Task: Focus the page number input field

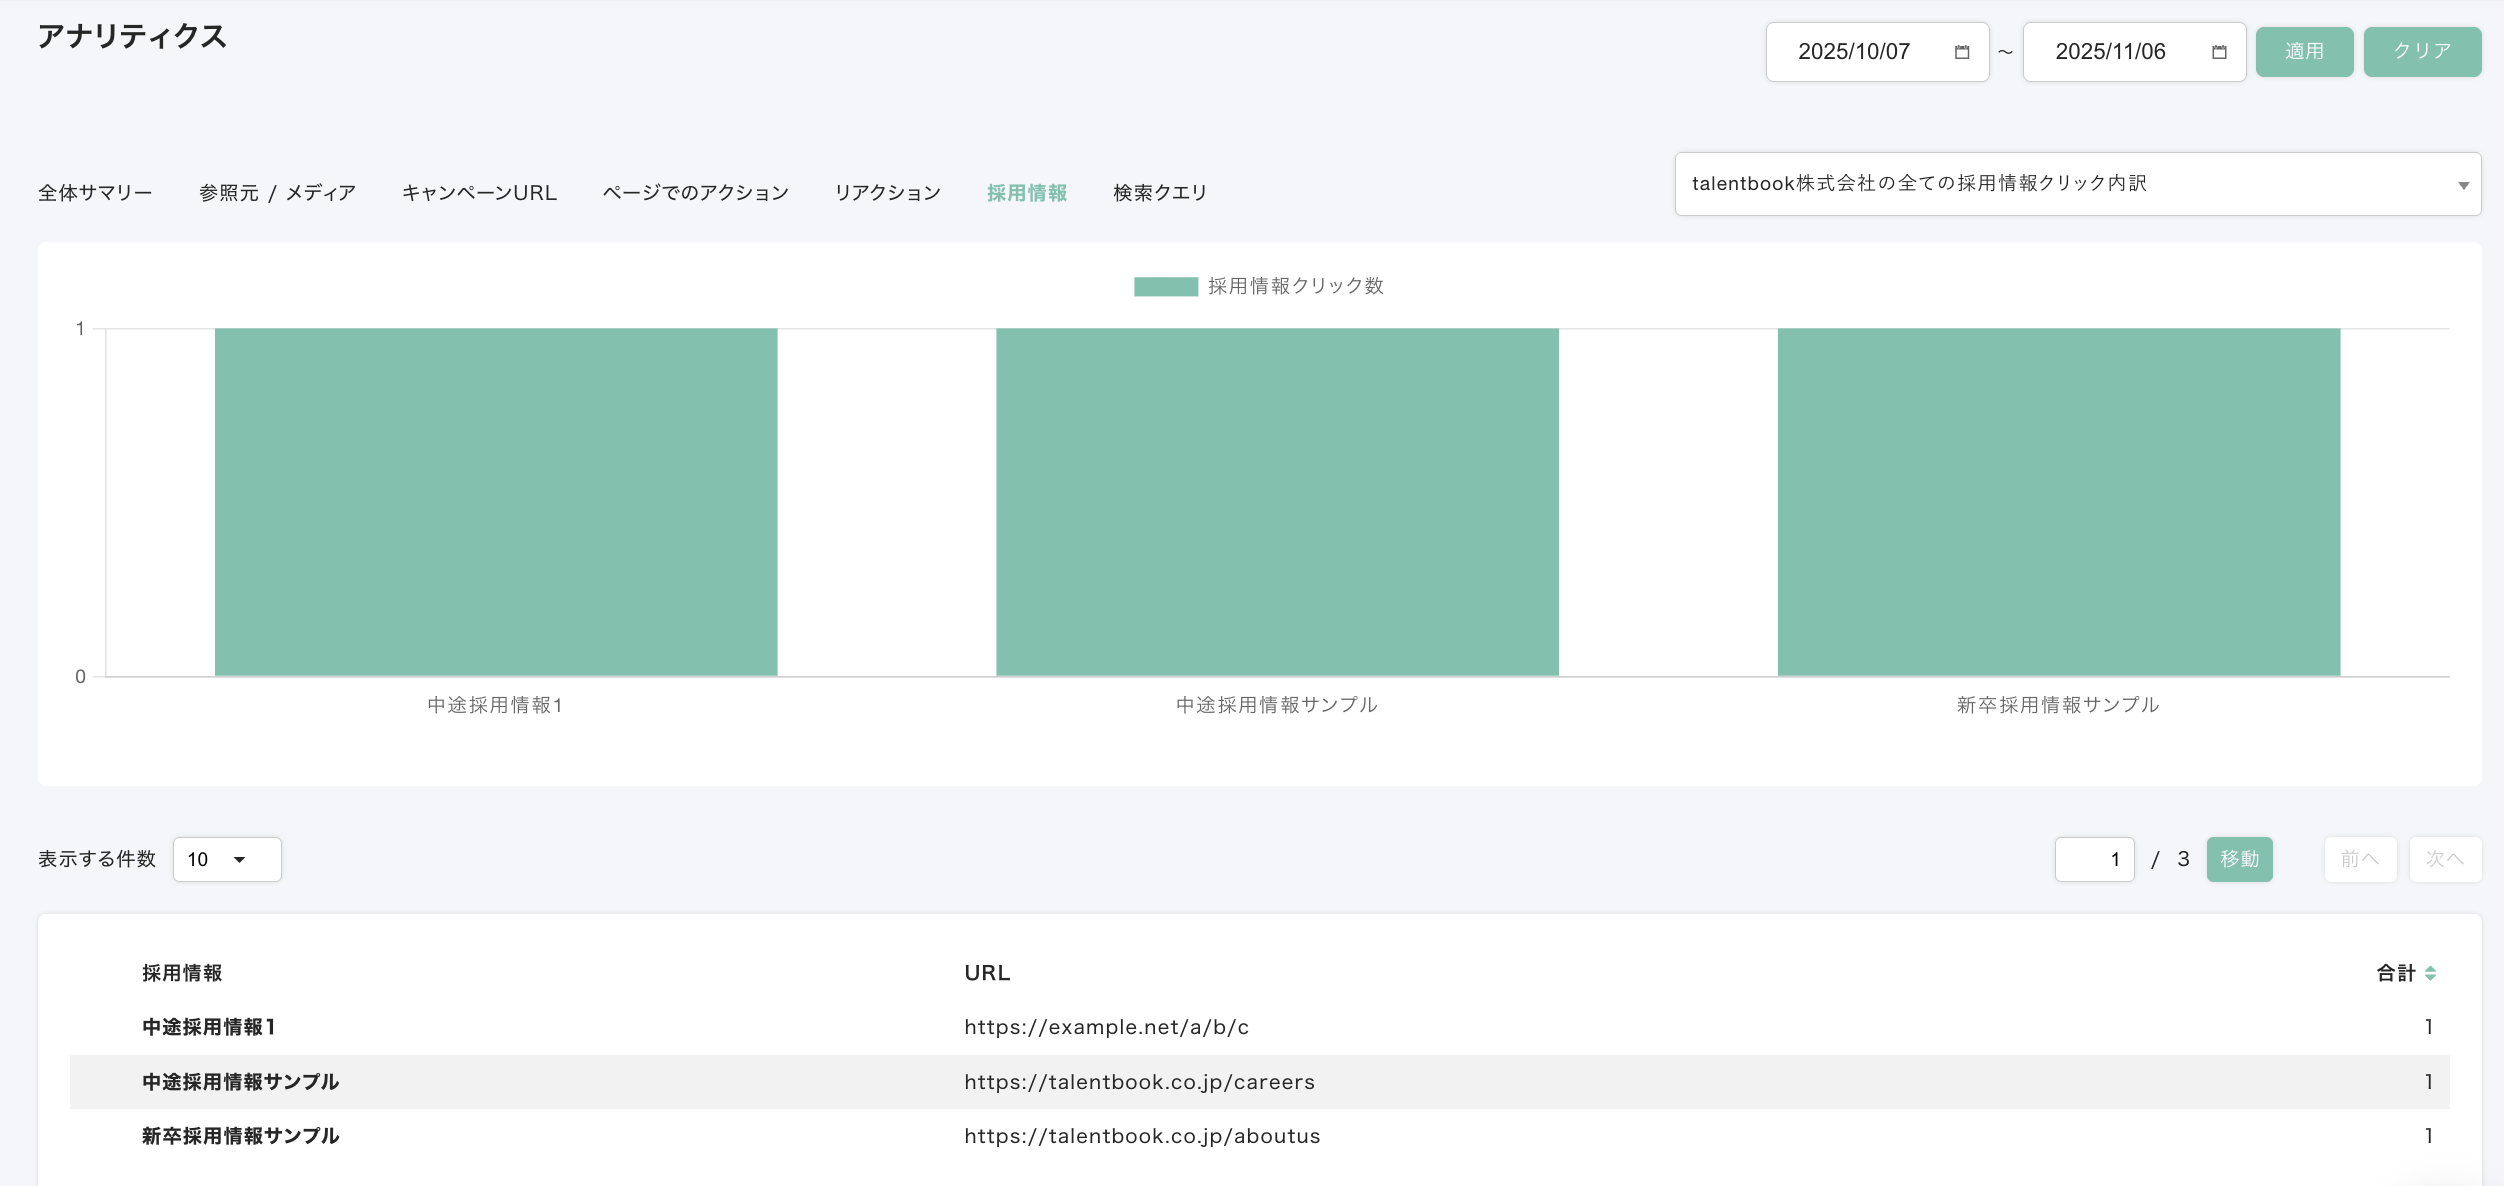Action: coord(2094,859)
